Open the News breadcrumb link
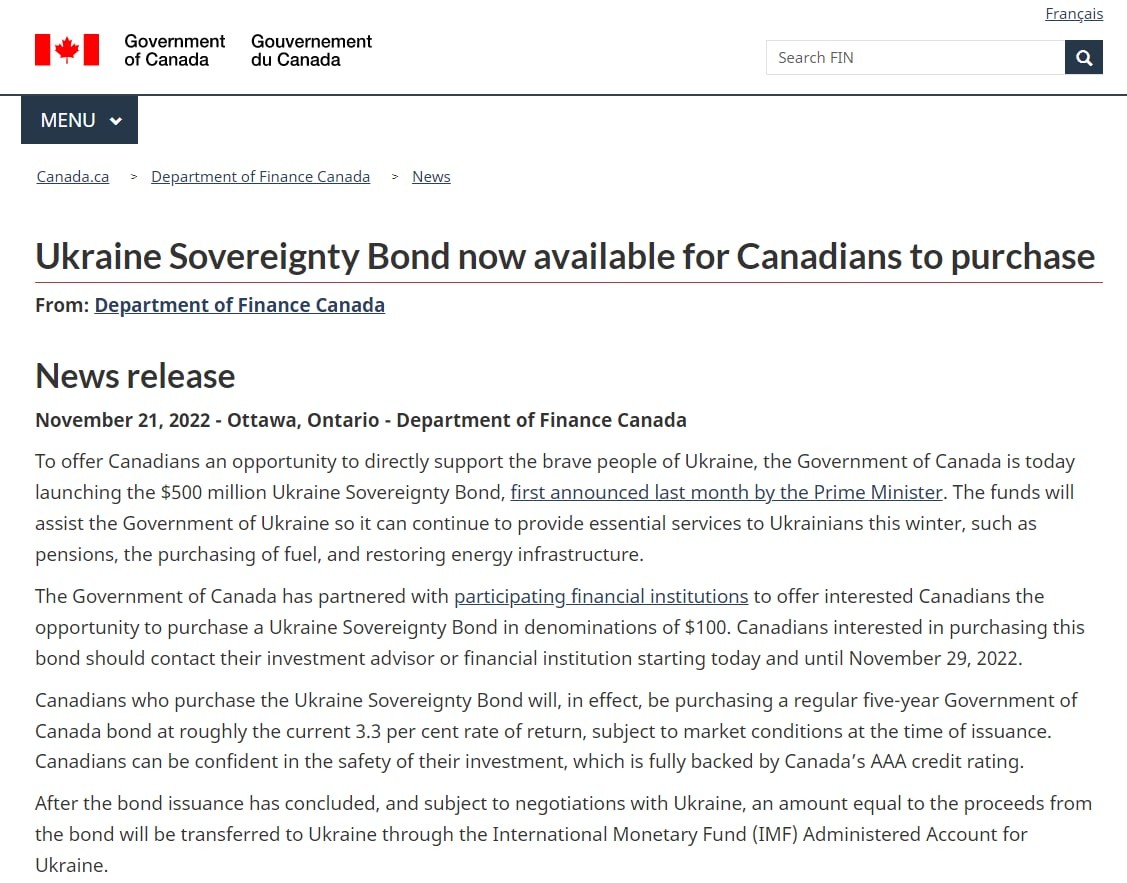1127x883 pixels. [431, 177]
